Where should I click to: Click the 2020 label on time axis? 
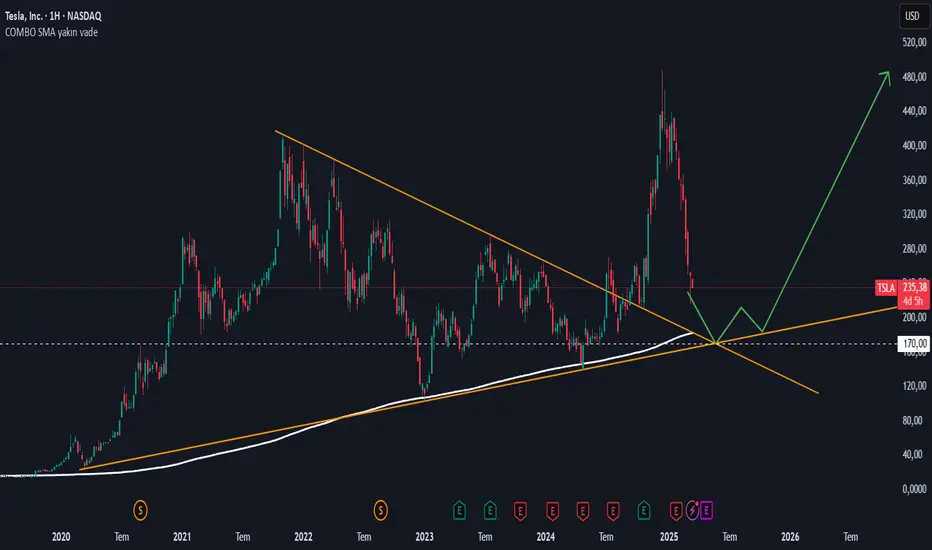point(61,537)
